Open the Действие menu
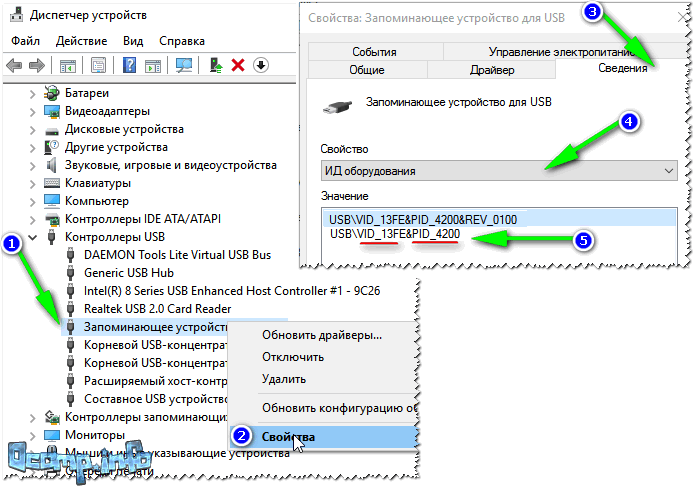 (x=81, y=41)
